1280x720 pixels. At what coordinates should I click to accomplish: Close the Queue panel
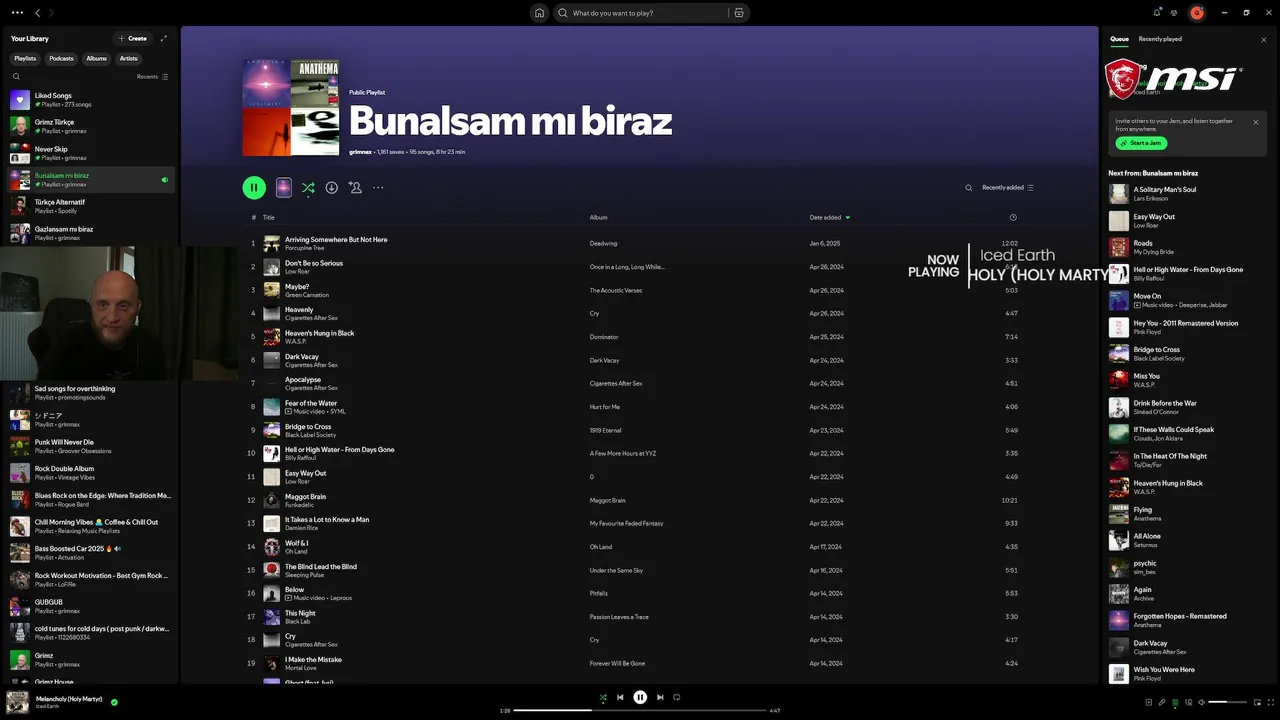tap(1263, 39)
